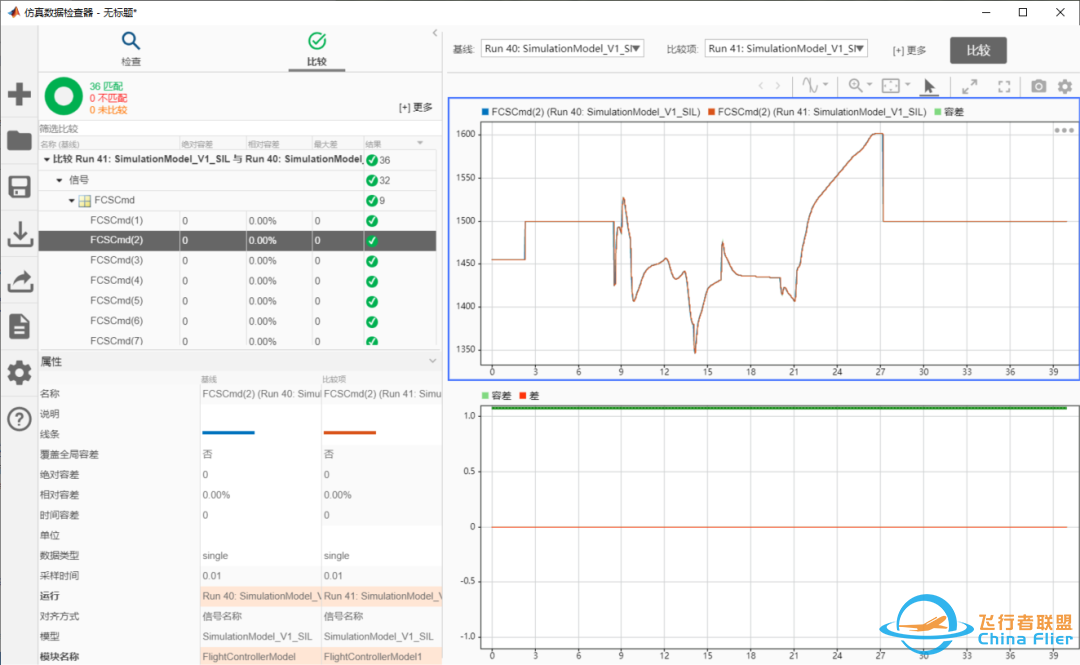Click the compared orange line color swatch
Screen dimensions: 1080x665
[x=349, y=433]
